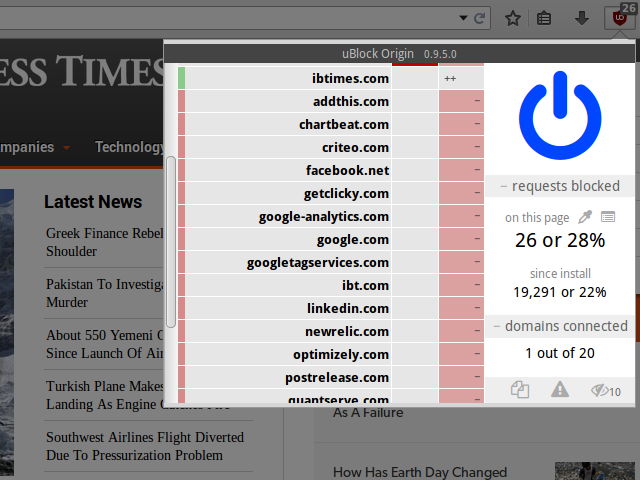Open the Turkish Plane Makes Landing headline
This screenshot has width=640, height=480.
click(104, 395)
